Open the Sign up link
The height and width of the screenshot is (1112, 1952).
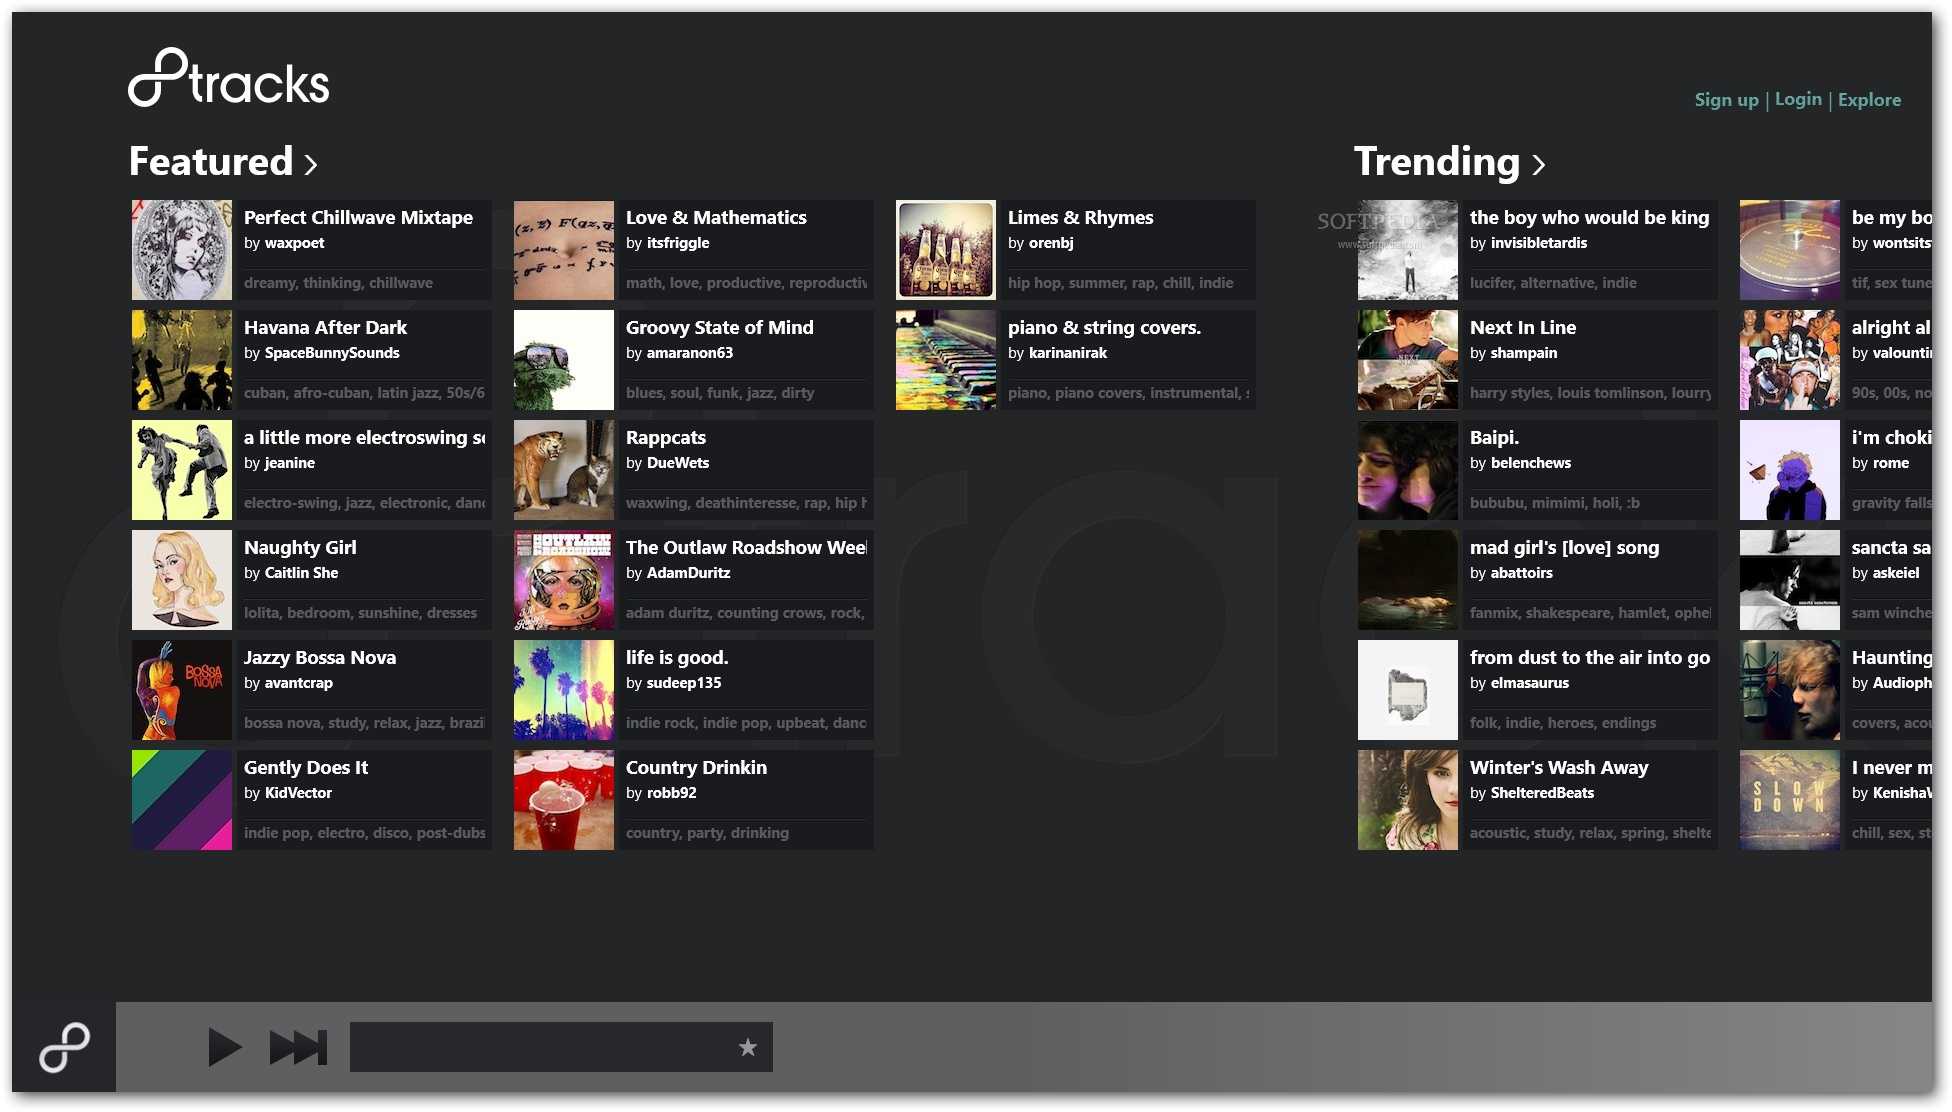pyautogui.click(x=1726, y=100)
